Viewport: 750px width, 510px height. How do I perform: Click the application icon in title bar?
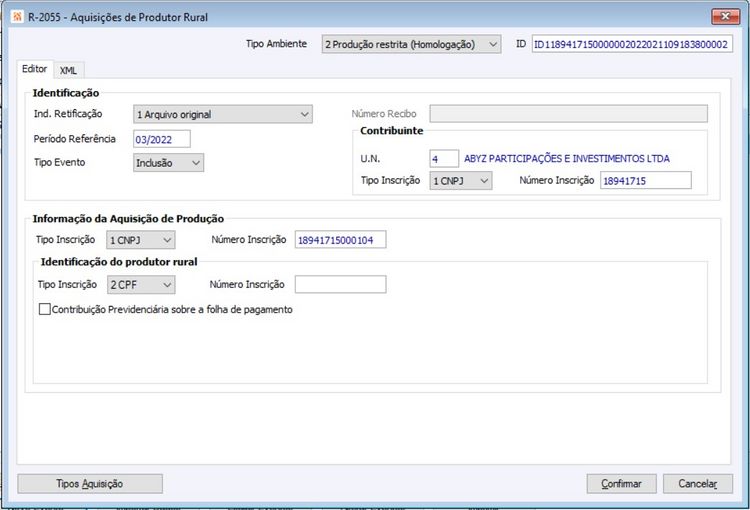[17, 17]
